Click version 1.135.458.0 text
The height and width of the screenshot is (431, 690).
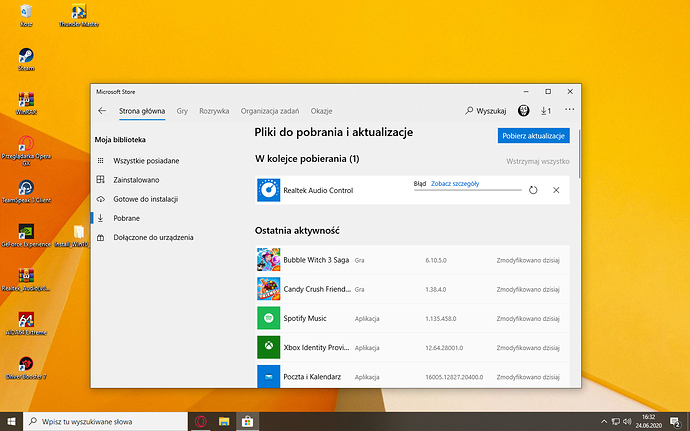coord(440,318)
